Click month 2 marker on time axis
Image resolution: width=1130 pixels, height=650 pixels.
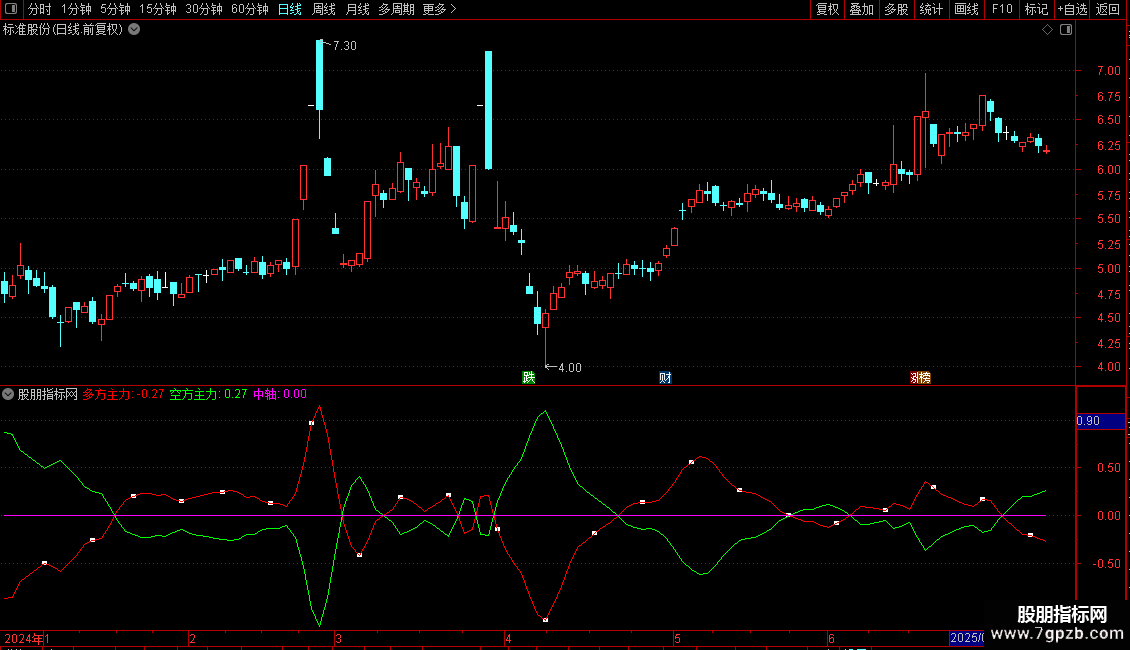click(x=192, y=638)
